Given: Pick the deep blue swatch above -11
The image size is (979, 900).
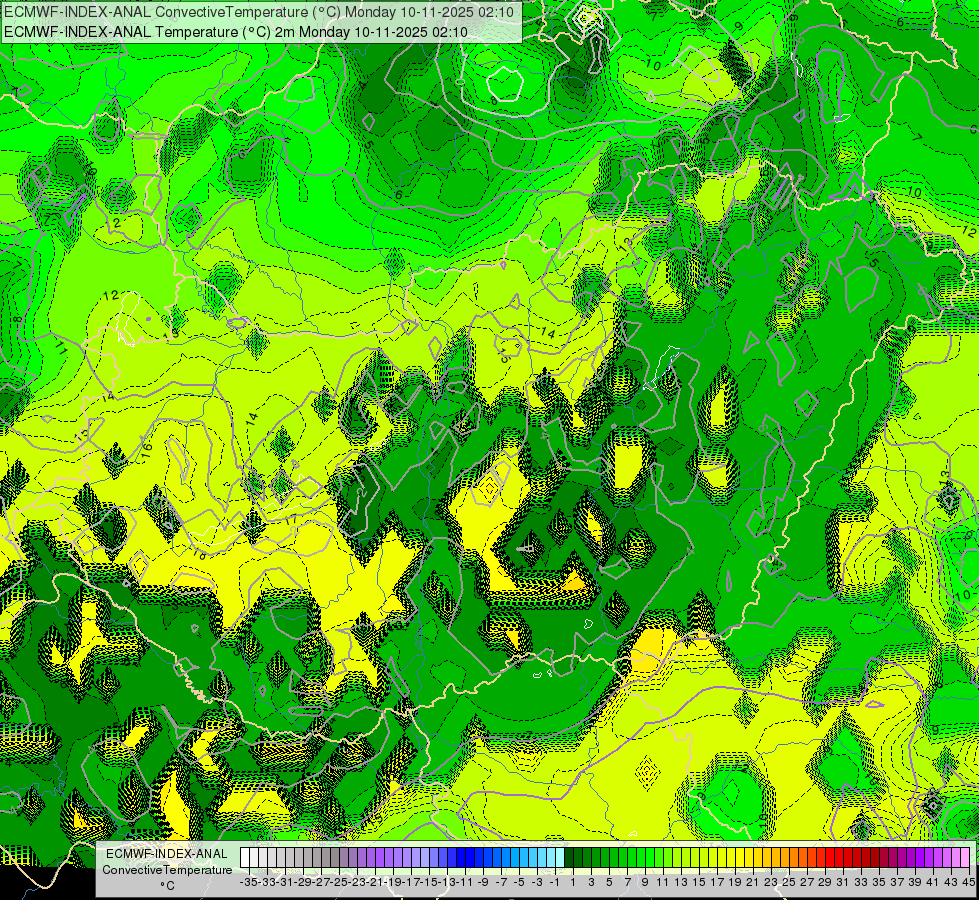Looking at the screenshot, I should [x=461, y=858].
